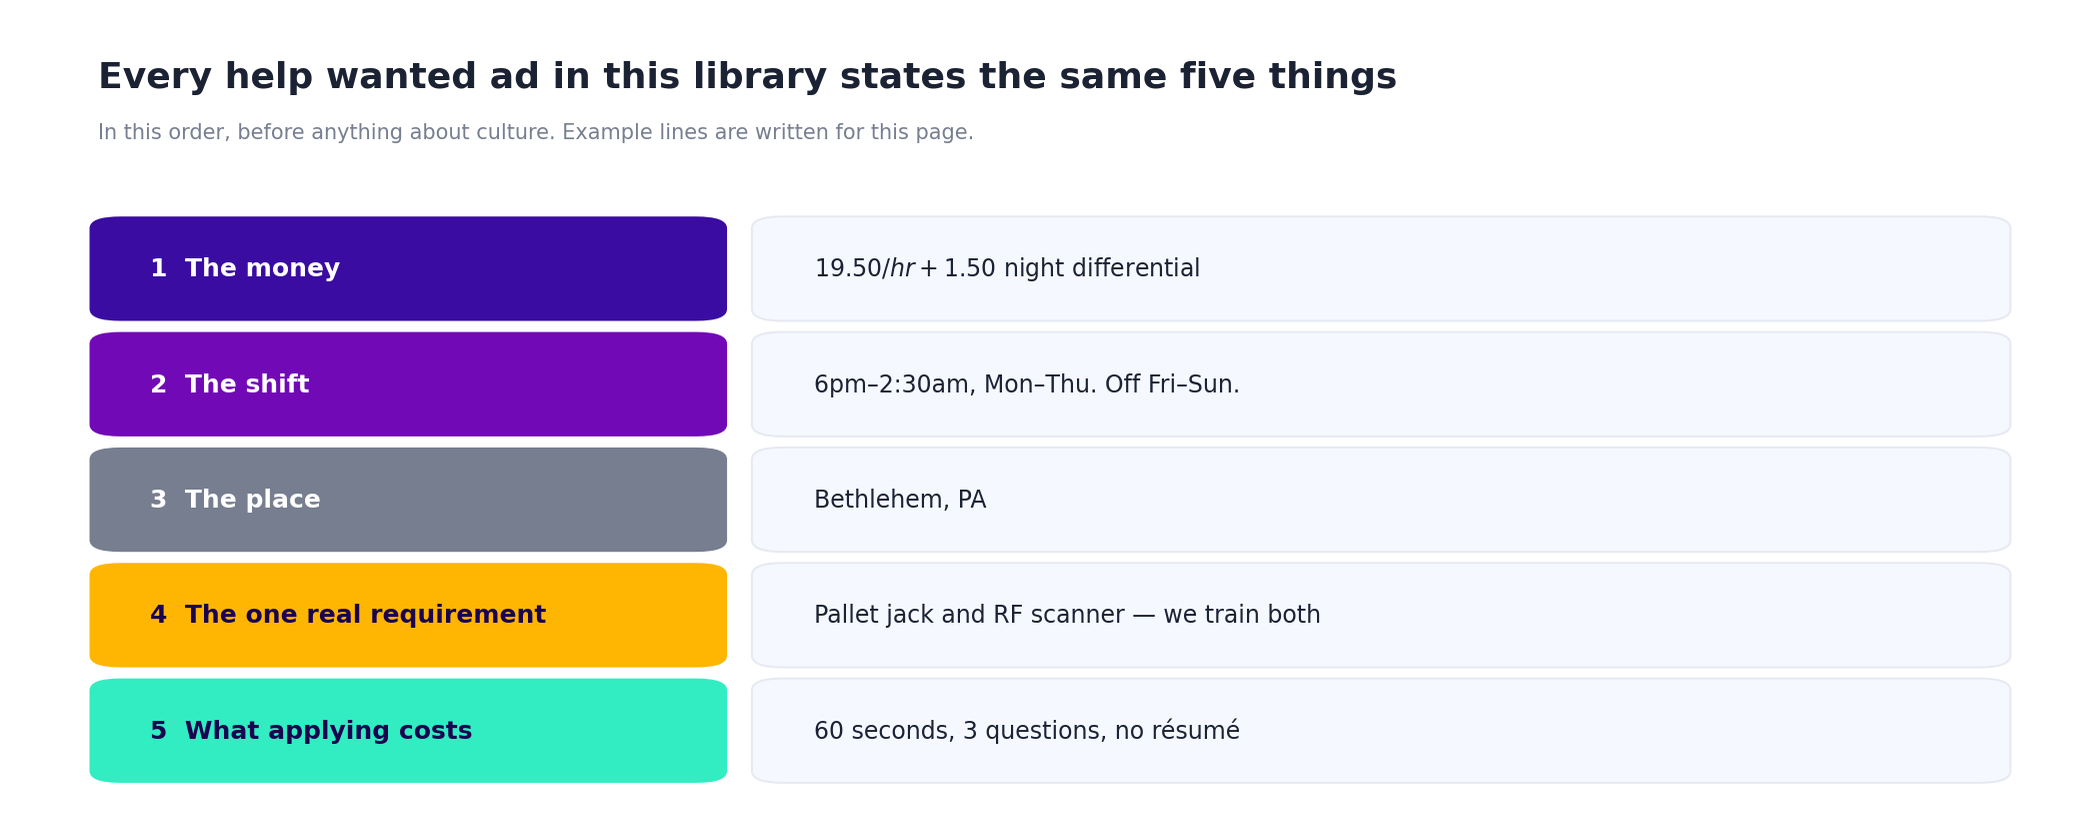Click the gray "3 The place" block
The width and height of the screenshot is (2100, 820).
click(408, 500)
